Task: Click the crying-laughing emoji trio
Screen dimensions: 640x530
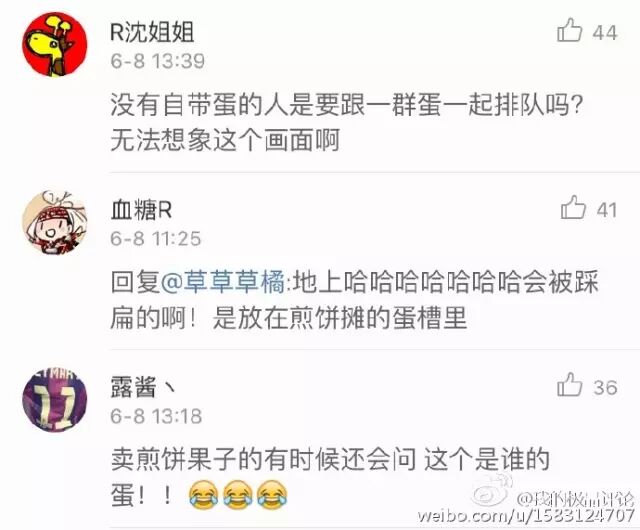Action: [x=238, y=494]
